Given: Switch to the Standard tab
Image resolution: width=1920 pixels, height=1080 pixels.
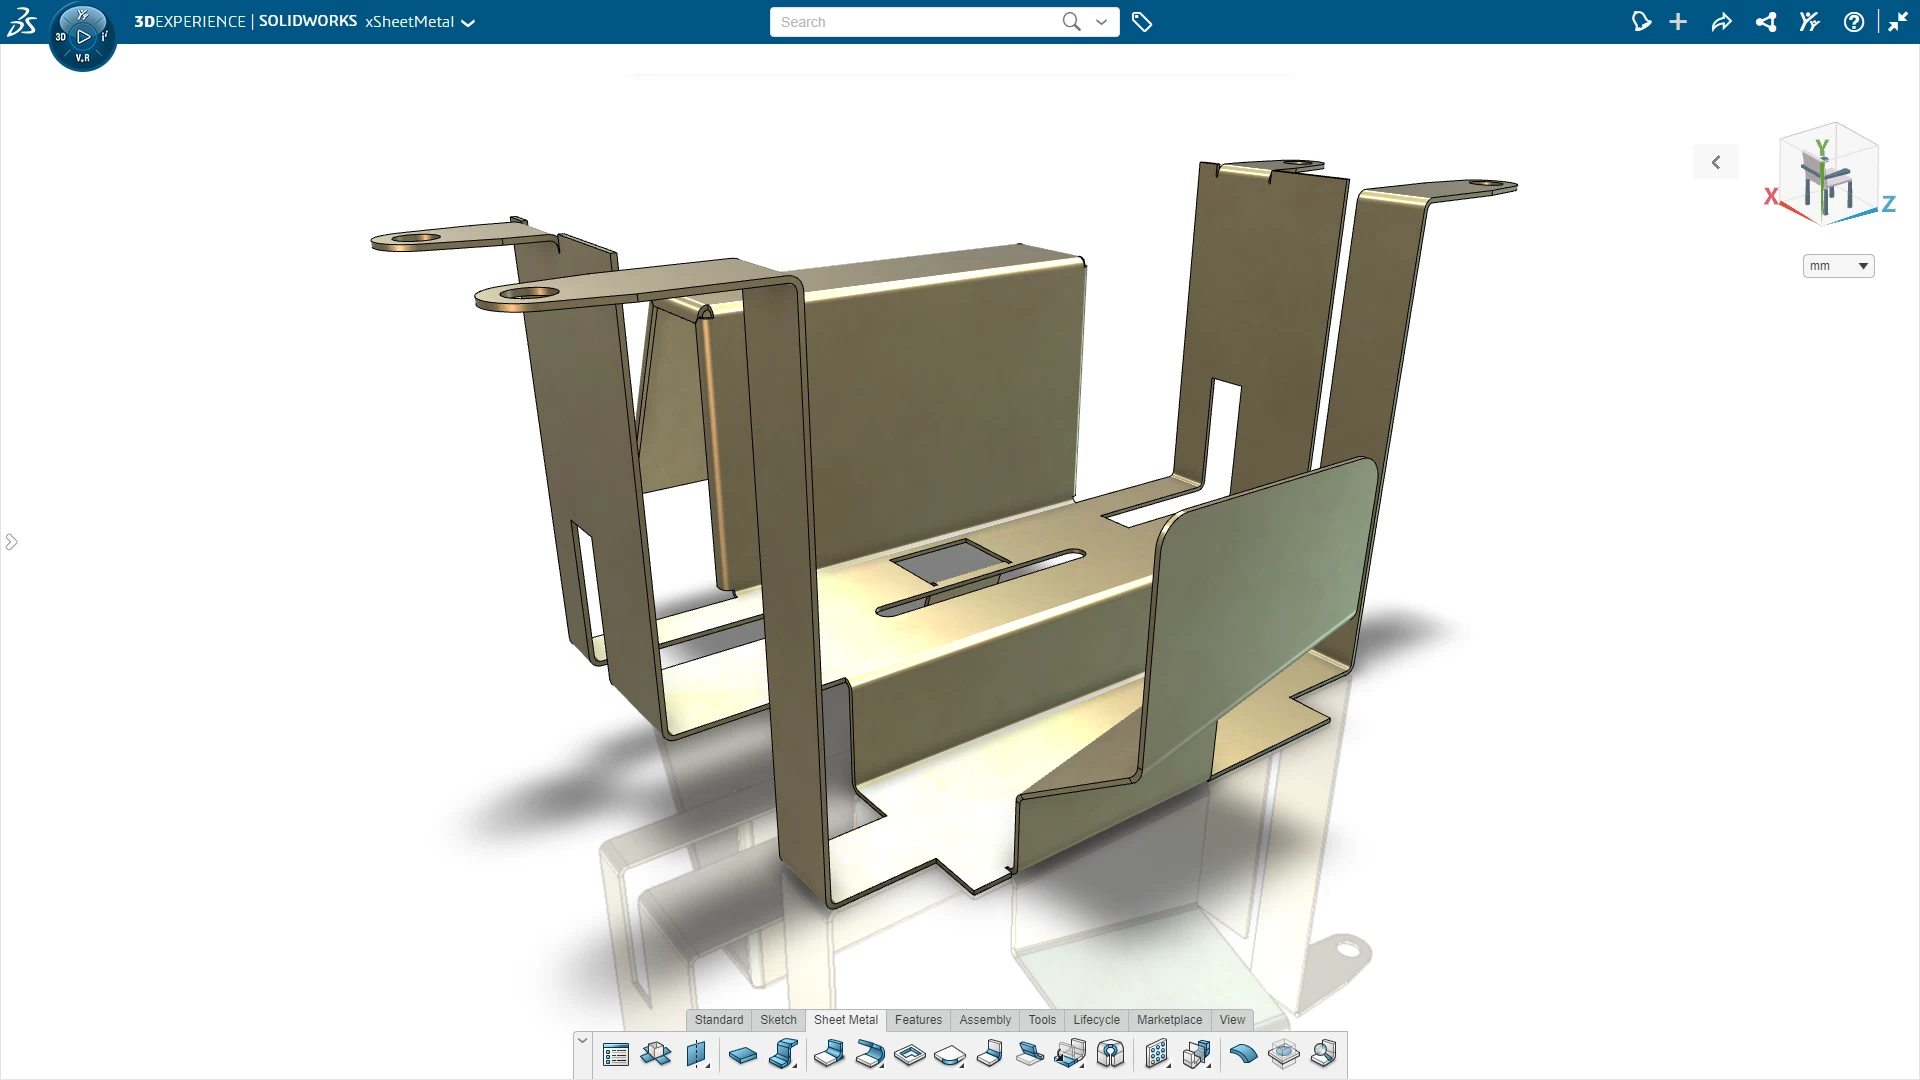Looking at the screenshot, I should point(719,1020).
